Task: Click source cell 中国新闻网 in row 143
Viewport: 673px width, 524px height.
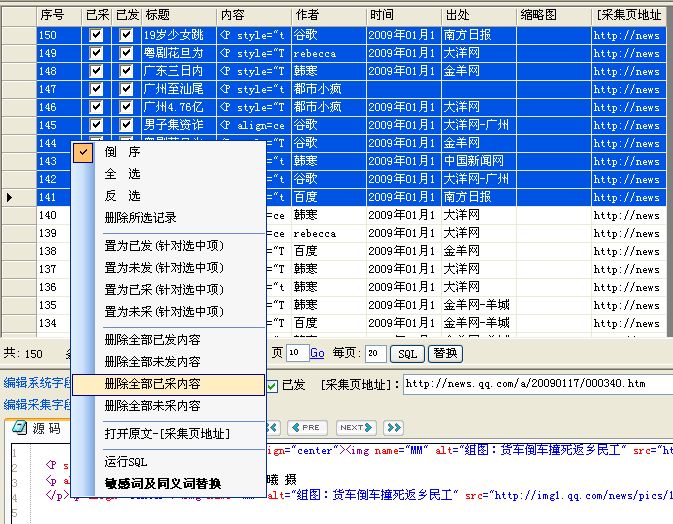Action: pos(479,161)
